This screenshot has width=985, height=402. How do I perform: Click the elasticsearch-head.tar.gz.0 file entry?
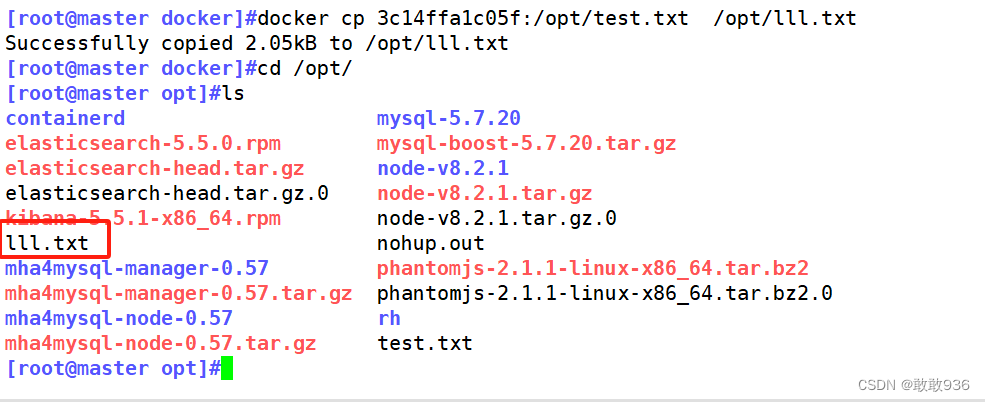tap(167, 193)
